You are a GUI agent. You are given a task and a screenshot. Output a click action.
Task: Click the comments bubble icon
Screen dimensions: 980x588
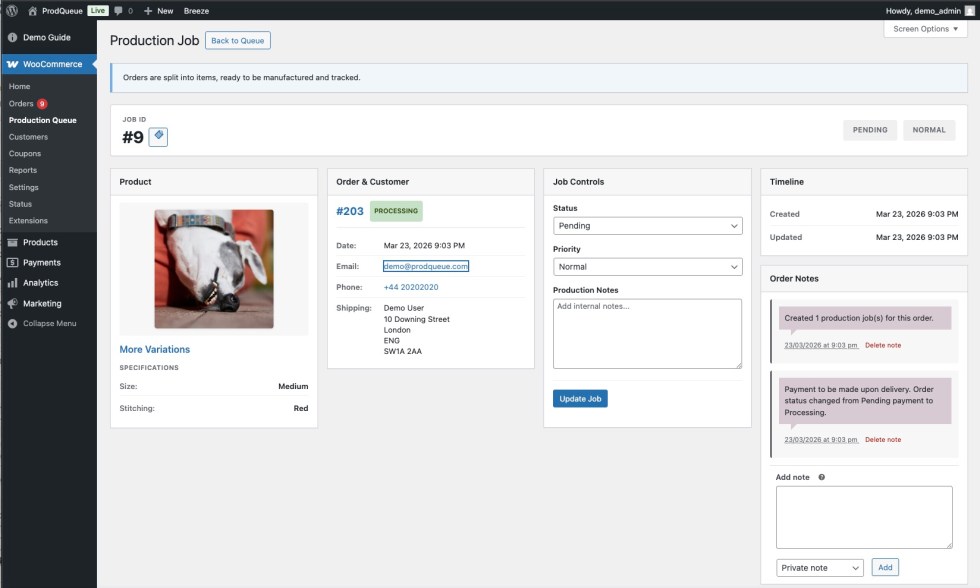click(x=119, y=10)
